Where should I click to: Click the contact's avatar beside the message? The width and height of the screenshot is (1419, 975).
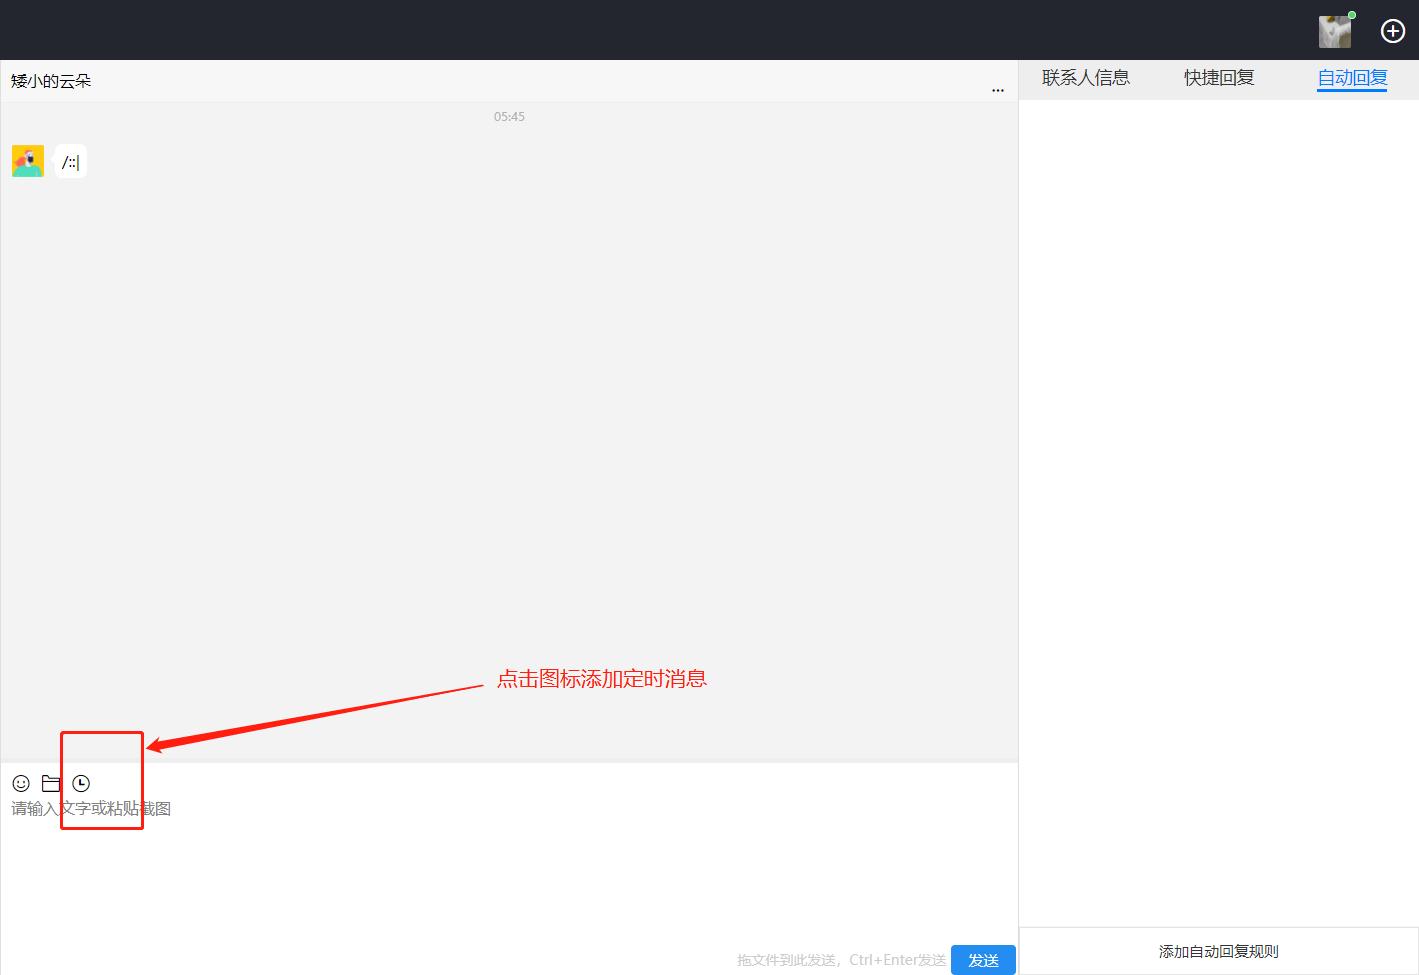tap(28, 161)
